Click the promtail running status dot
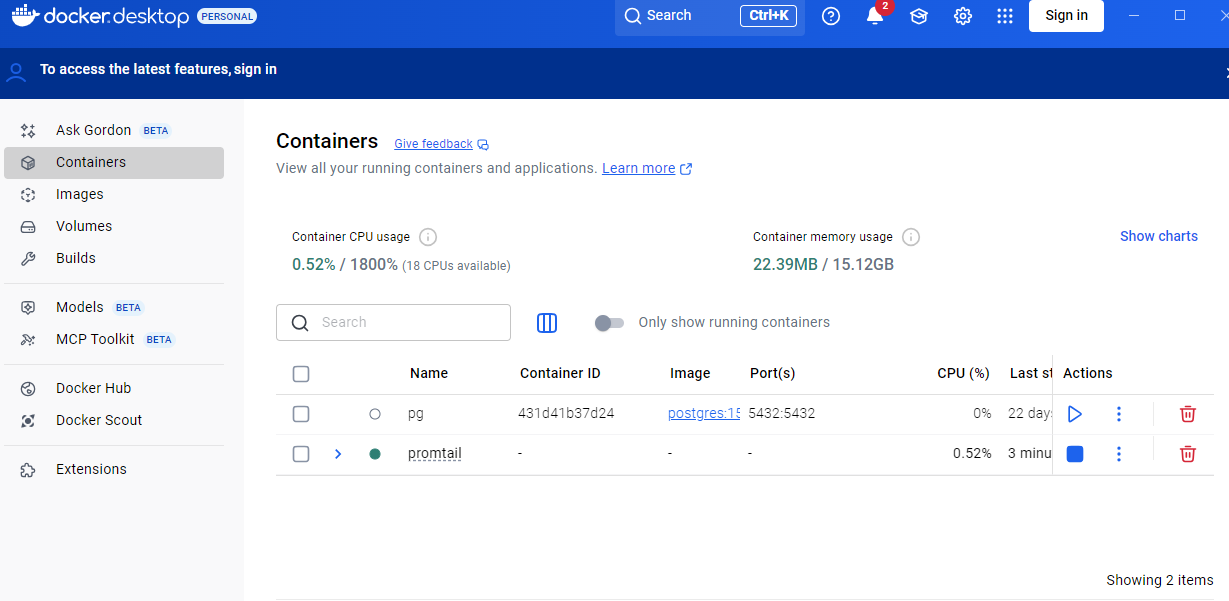This screenshot has height=601, width=1229. (375, 454)
